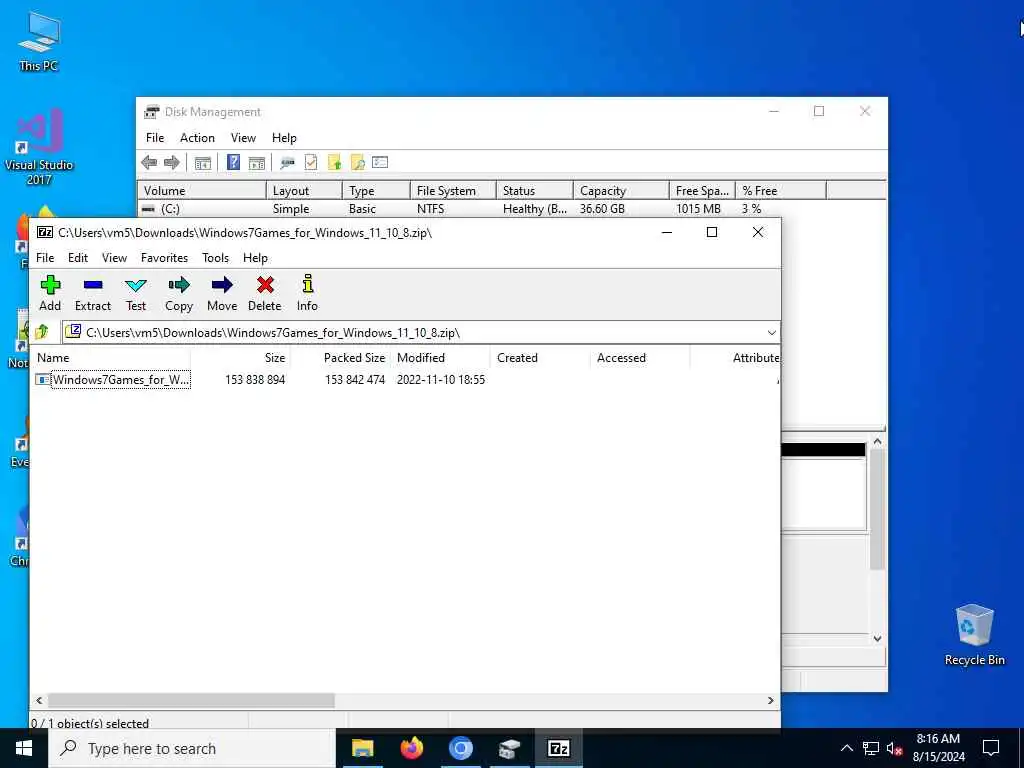The width and height of the screenshot is (1024, 768).
Task: Select the (C:) volume row in Disk Management
Action: (511, 209)
